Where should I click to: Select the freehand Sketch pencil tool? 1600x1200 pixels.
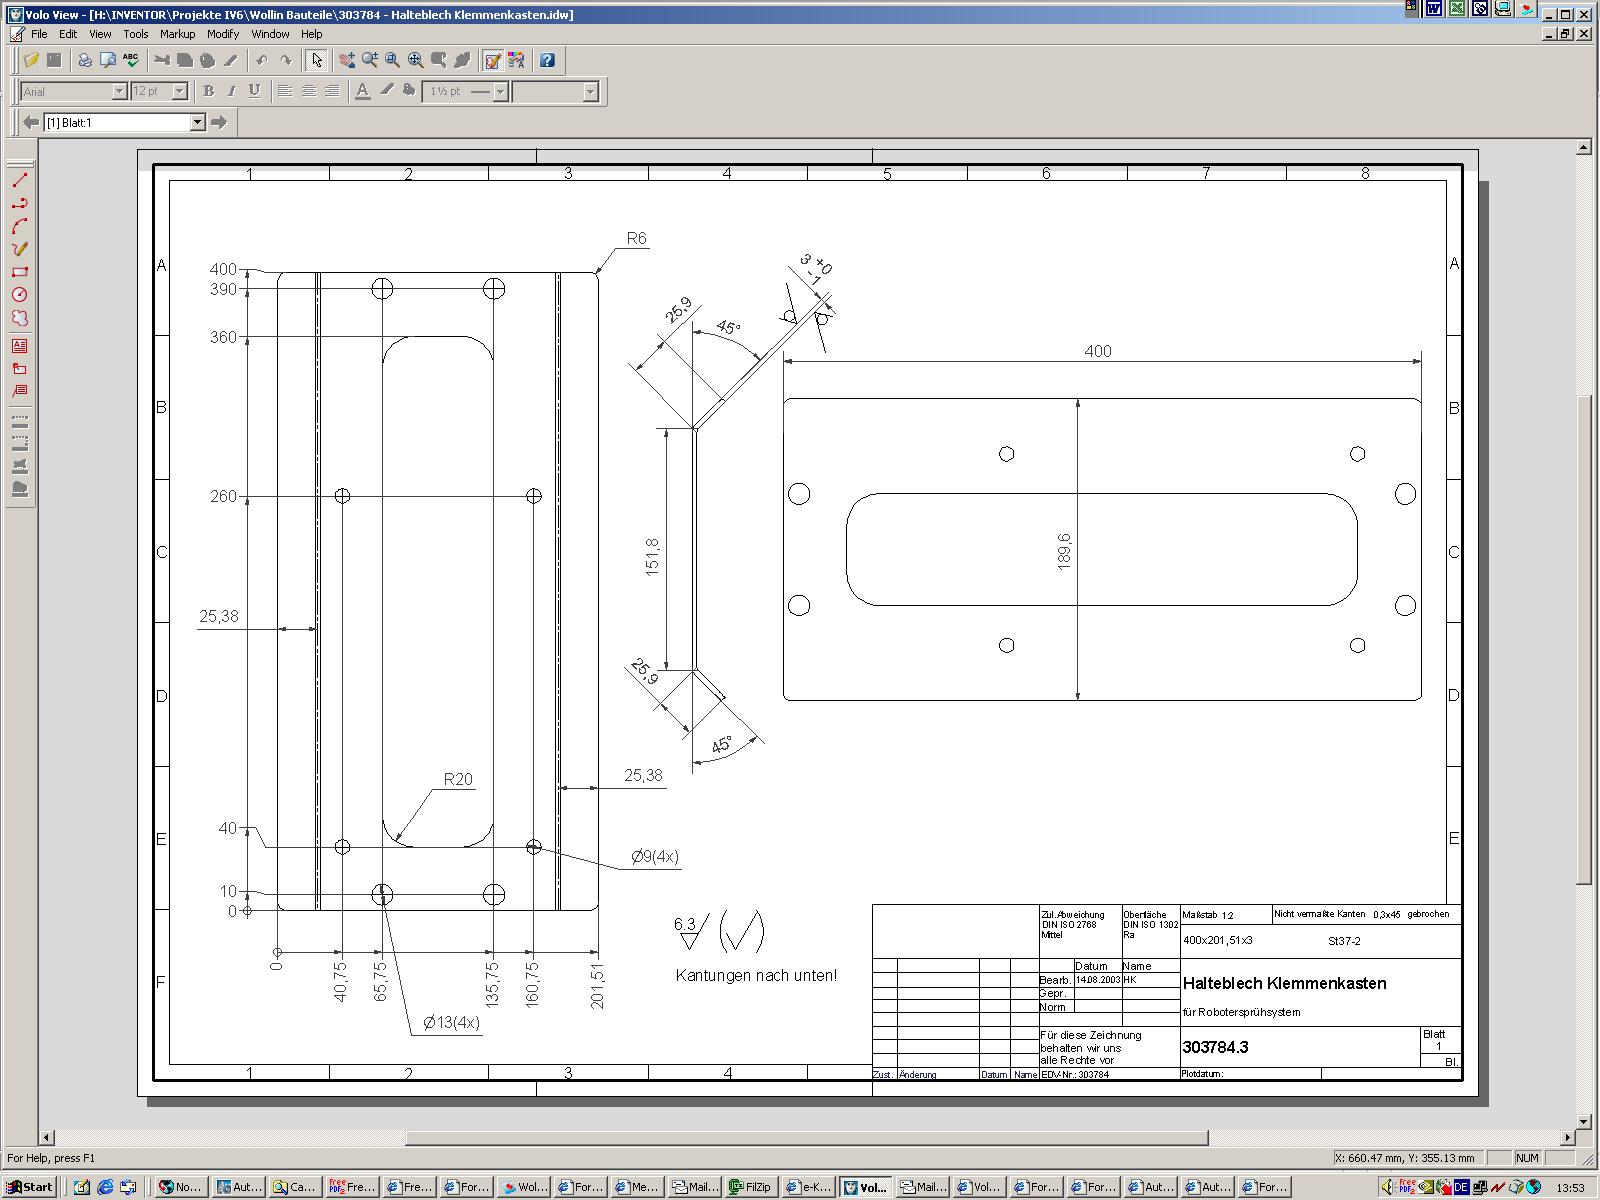19,249
